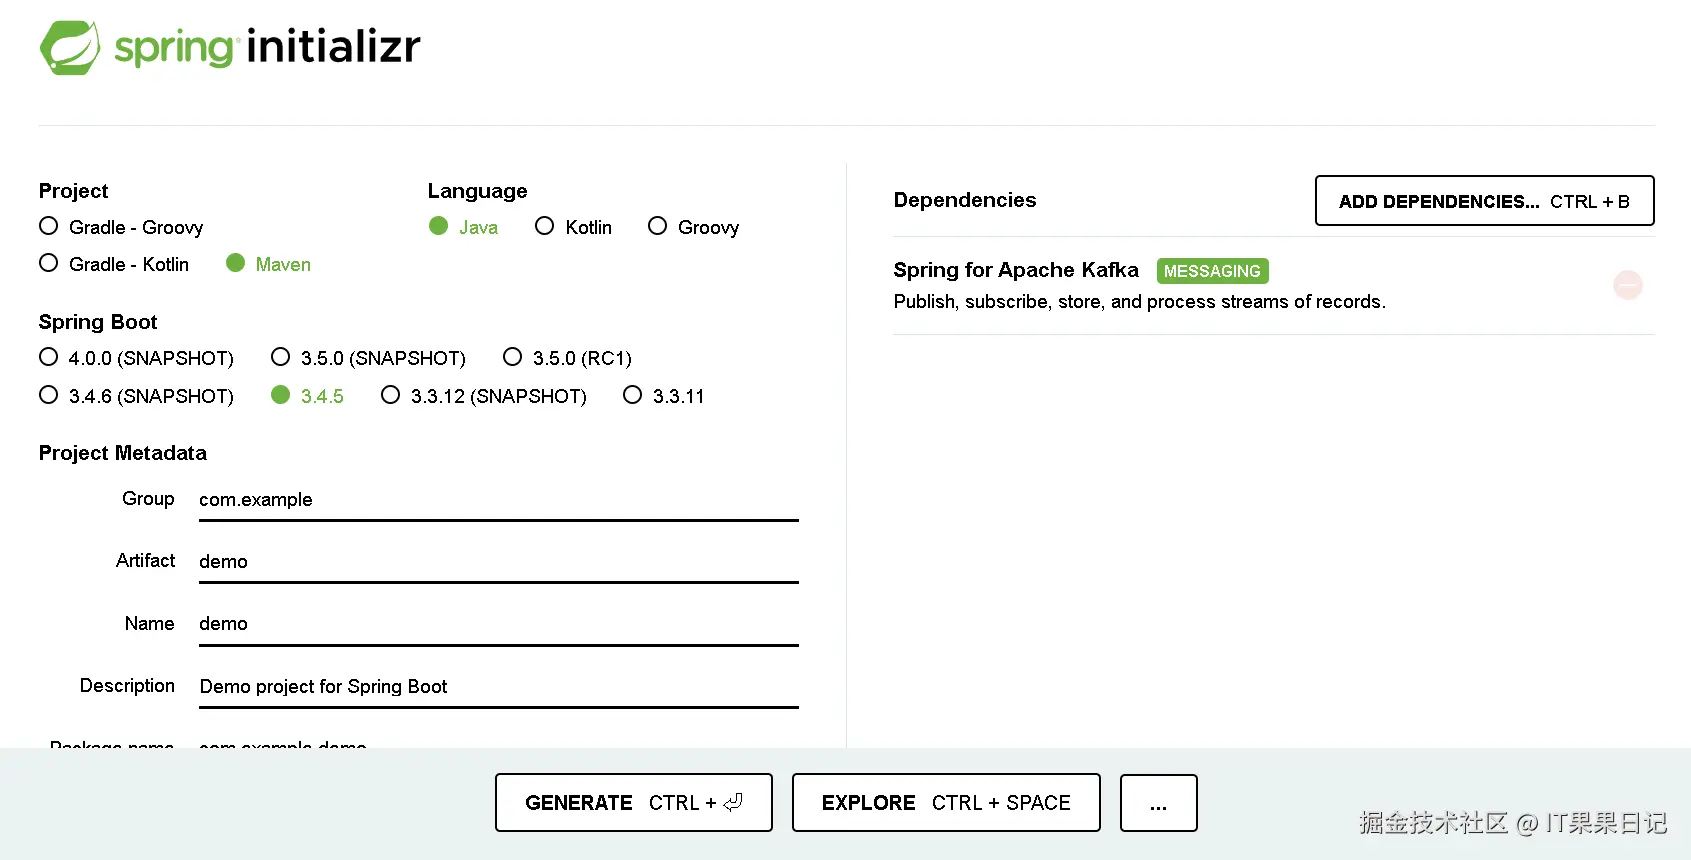This screenshot has width=1691, height=860.
Task: Click the EXPLORE button
Action: [x=945, y=802]
